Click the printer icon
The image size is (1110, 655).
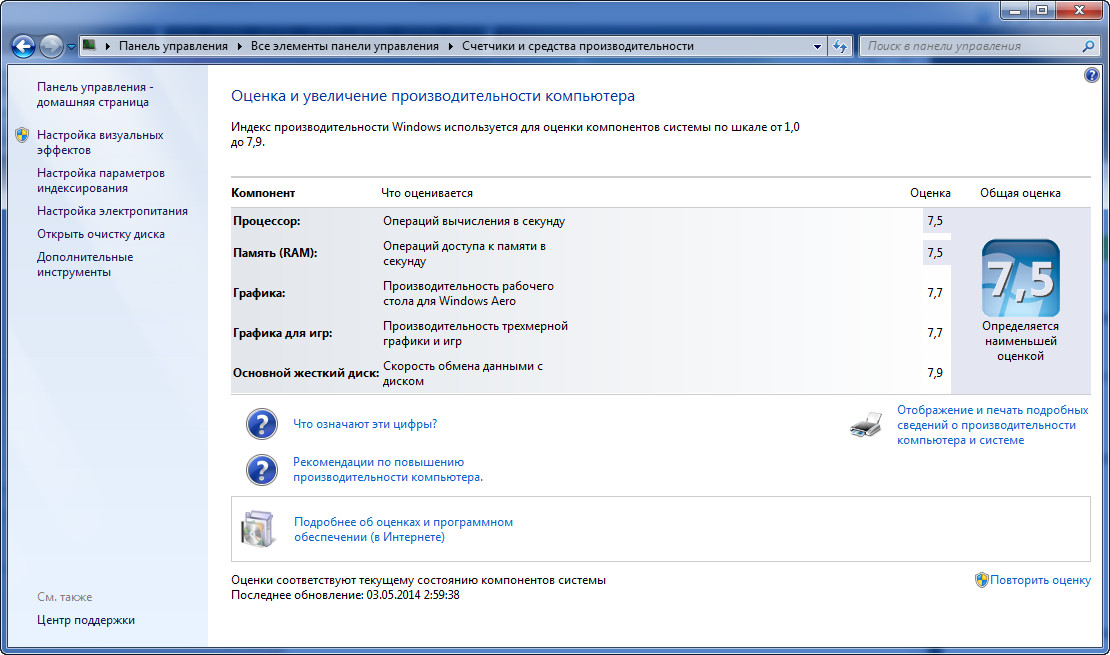tap(866, 425)
